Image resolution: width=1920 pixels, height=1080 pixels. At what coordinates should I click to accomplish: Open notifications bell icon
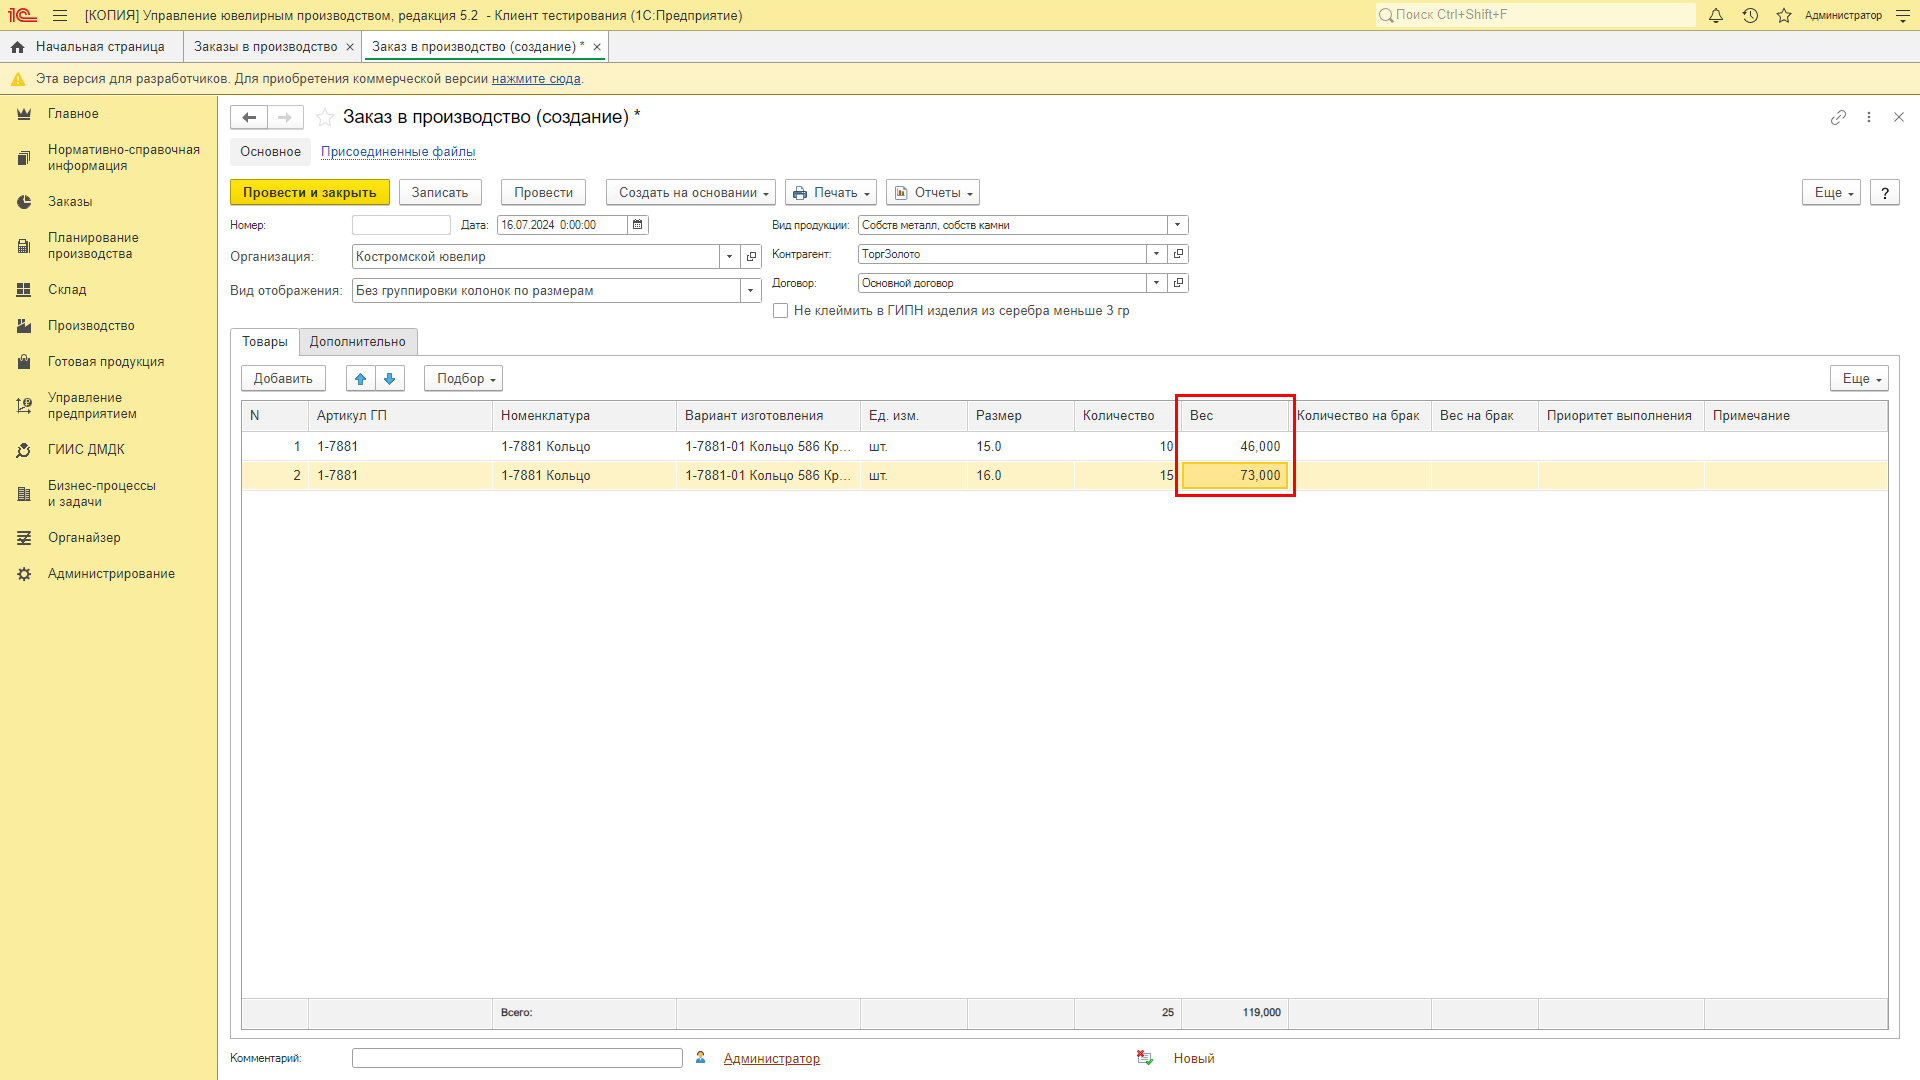tap(1716, 15)
